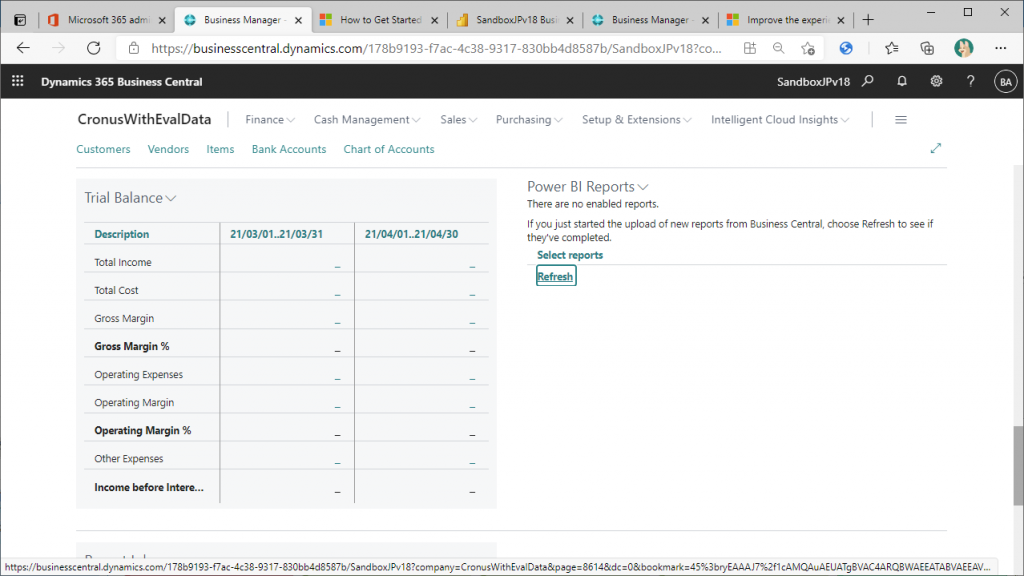Expand the Cash Management menu
The image size is (1024, 576).
(x=367, y=120)
